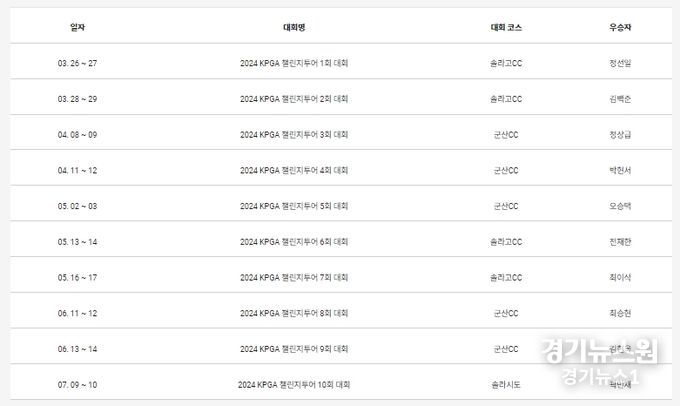
Task: Click the 우승자 column header
Action: tap(620, 27)
